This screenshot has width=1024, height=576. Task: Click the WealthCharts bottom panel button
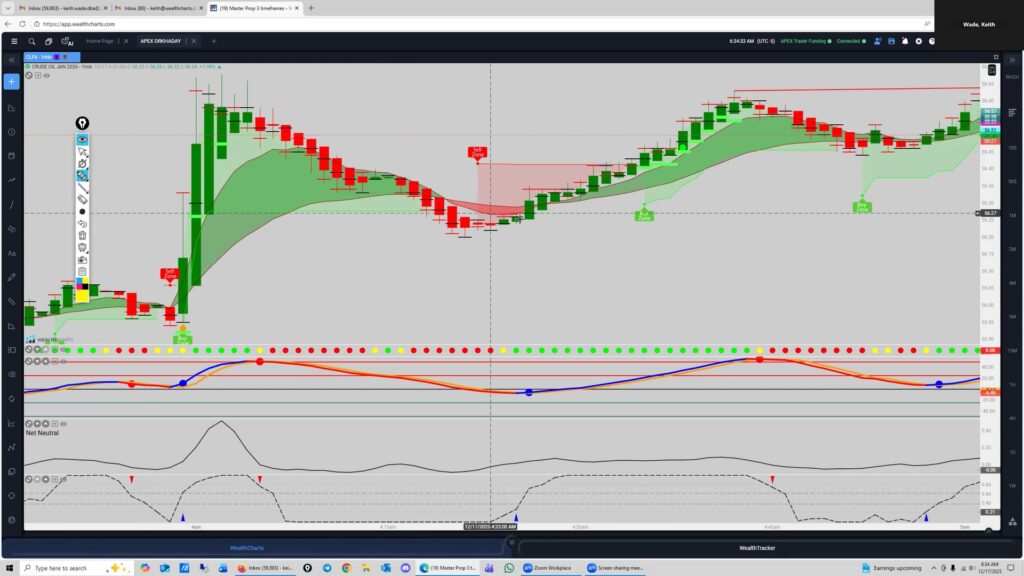[x=254, y=548]
